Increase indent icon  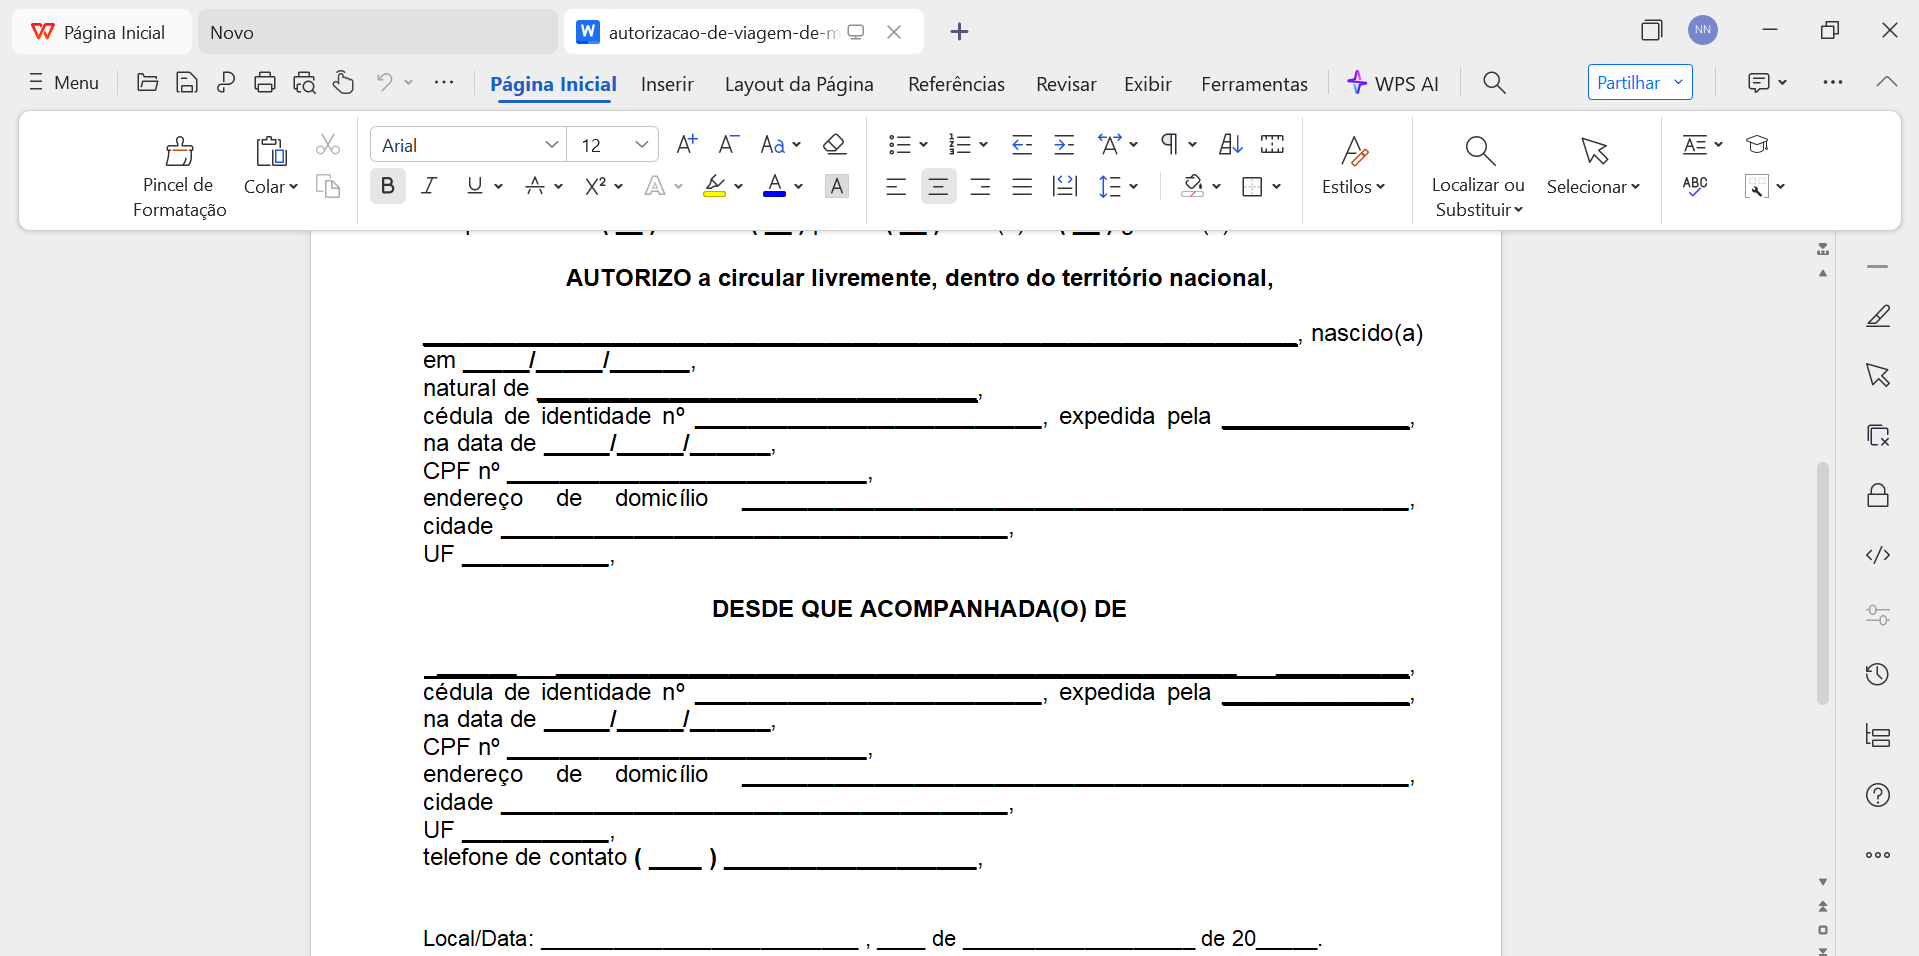1064,145
